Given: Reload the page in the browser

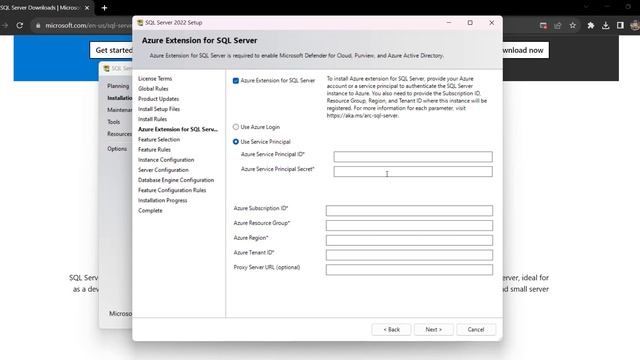Looking at the screenshot, I should pos(20,25).
